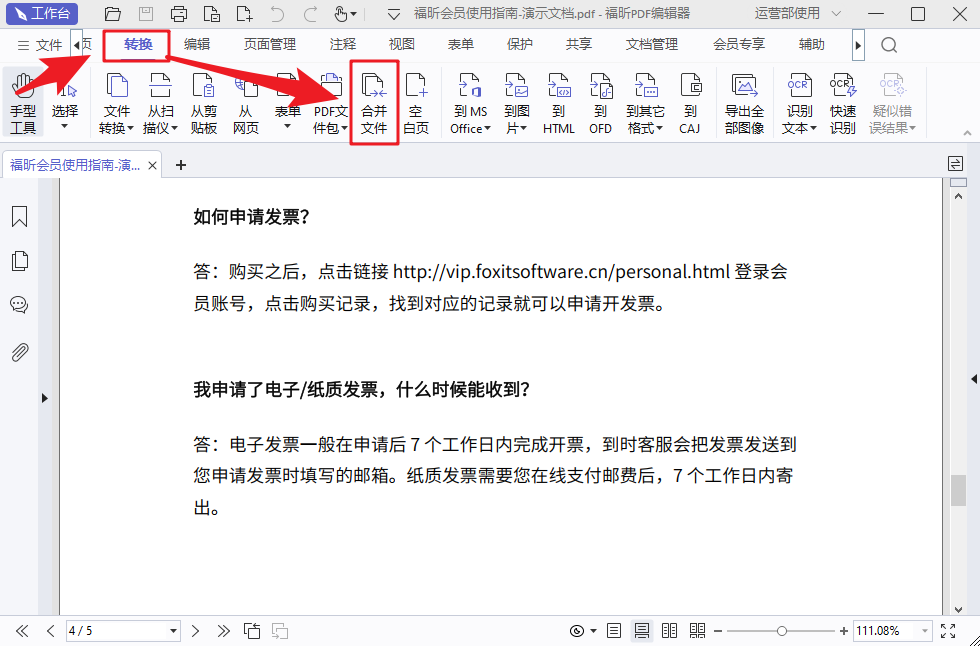Enable single page view mode
Viewport: 980px width, 646px height.
click(614, 631)
